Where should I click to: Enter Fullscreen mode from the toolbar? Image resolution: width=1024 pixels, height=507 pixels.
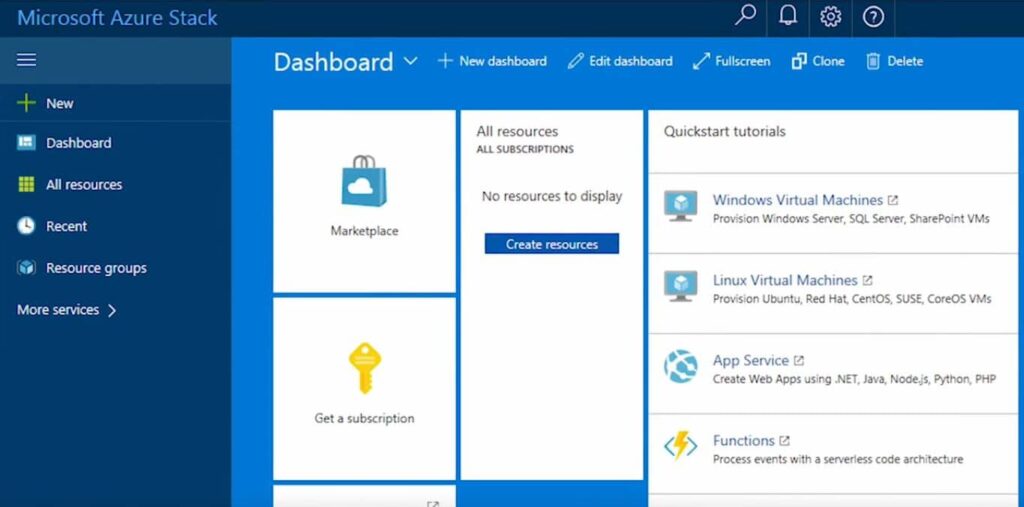click(x=731, y=61)
